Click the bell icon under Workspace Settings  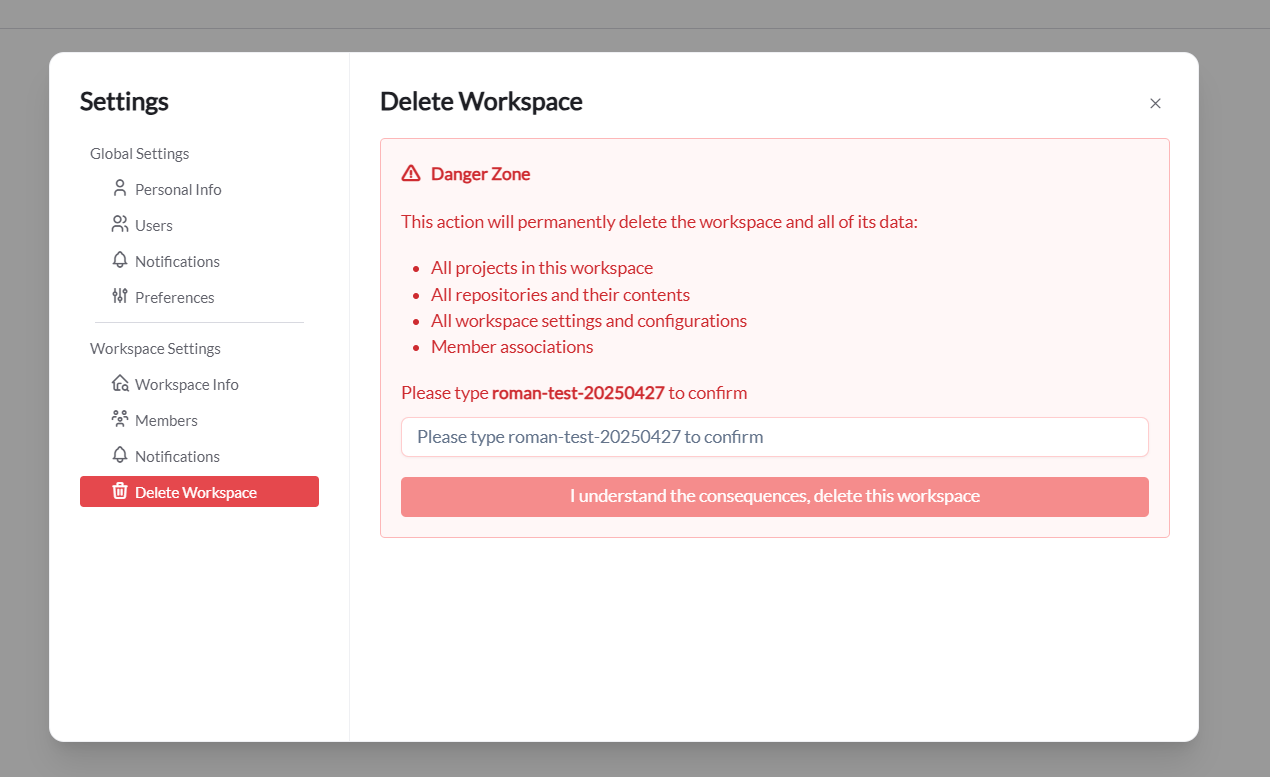pos(119,455)
